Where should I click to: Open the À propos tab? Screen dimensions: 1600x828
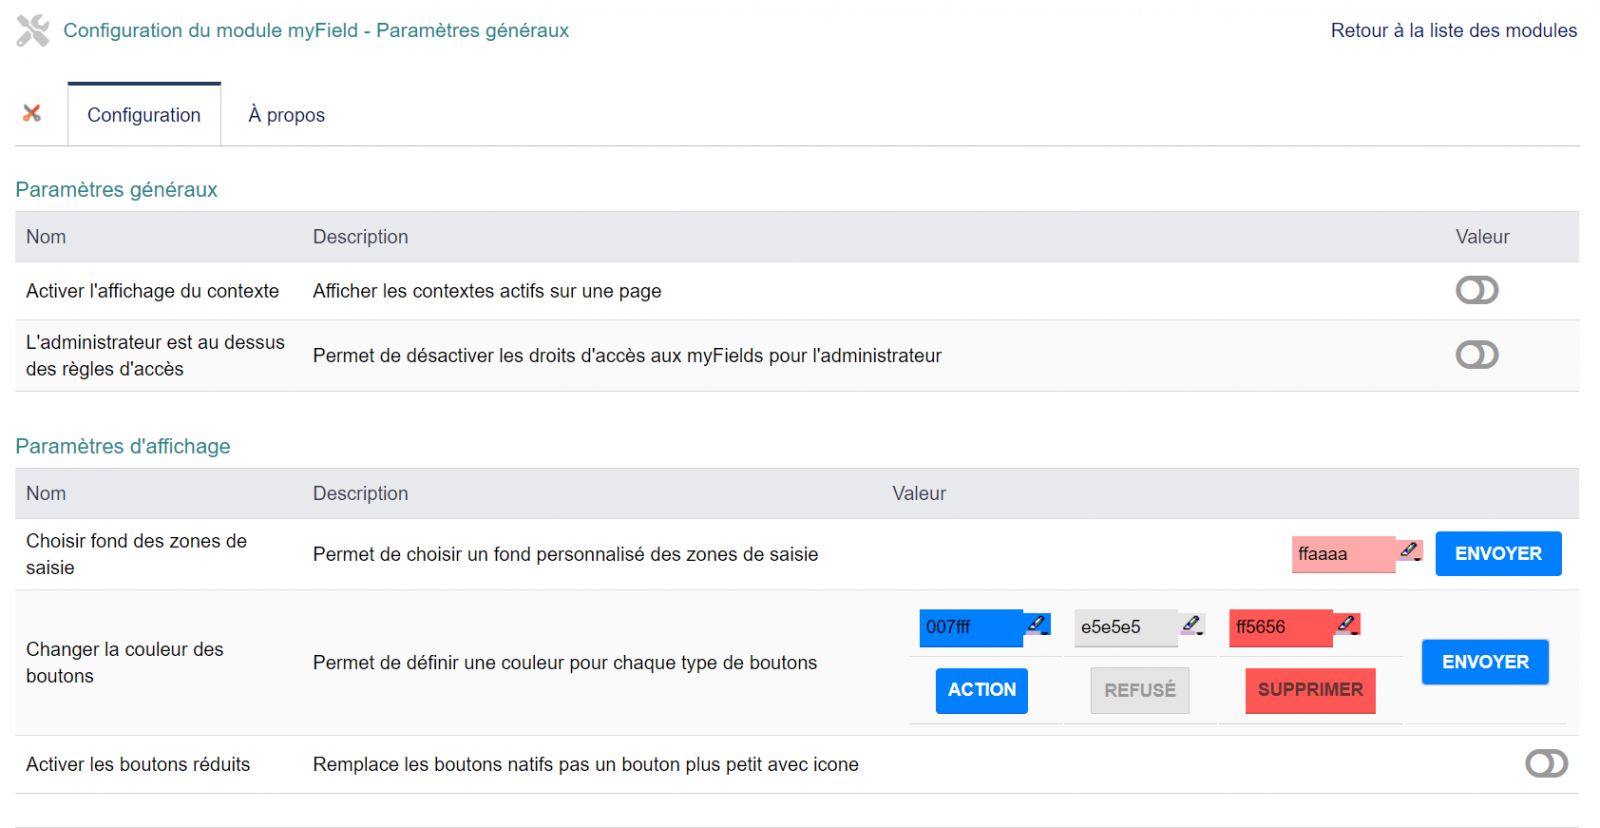point(286,115)
